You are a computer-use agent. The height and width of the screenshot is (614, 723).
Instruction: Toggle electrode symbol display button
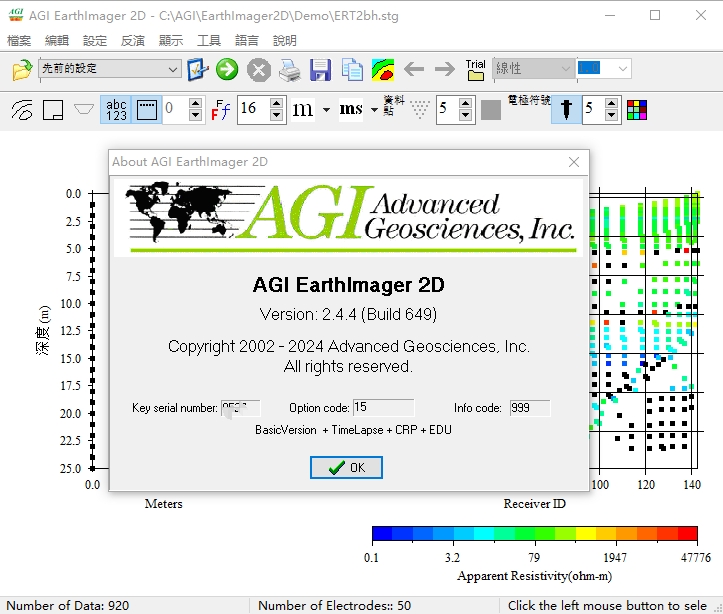point(566,110)
